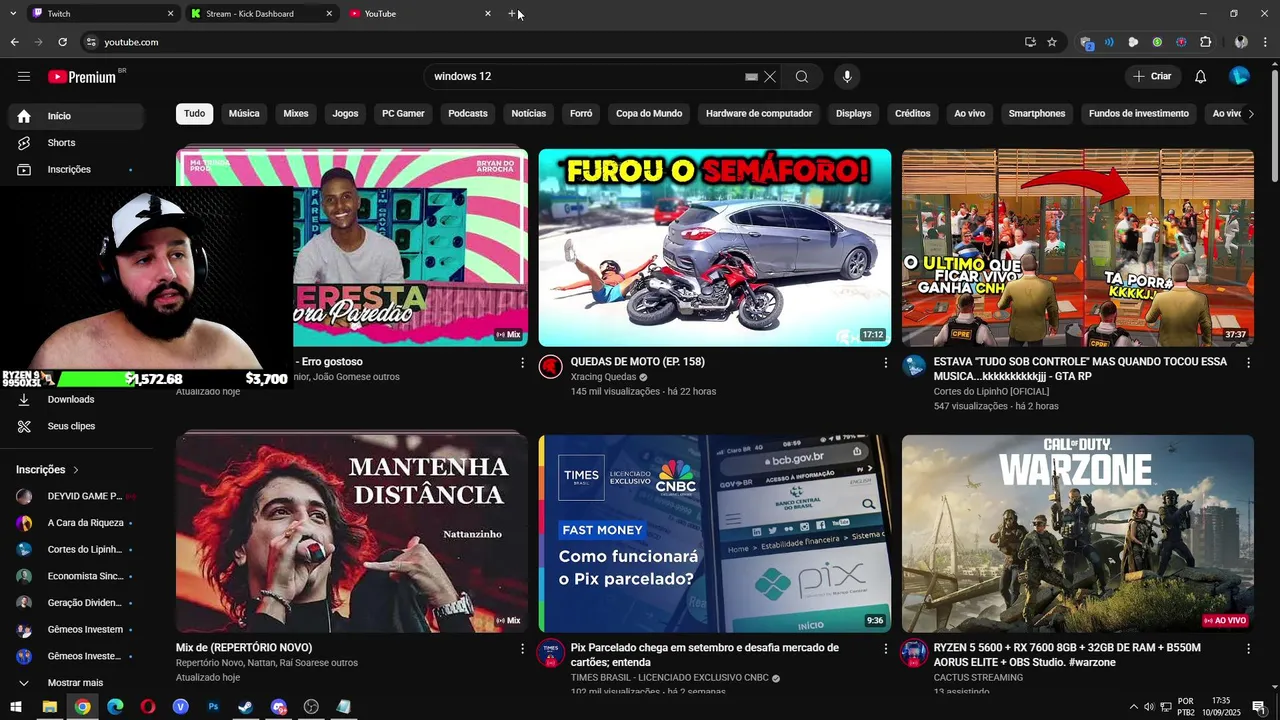Open the QUEDAS DE MOTO video thumbnail
The image size is (1280, 720).
(715, 248)
